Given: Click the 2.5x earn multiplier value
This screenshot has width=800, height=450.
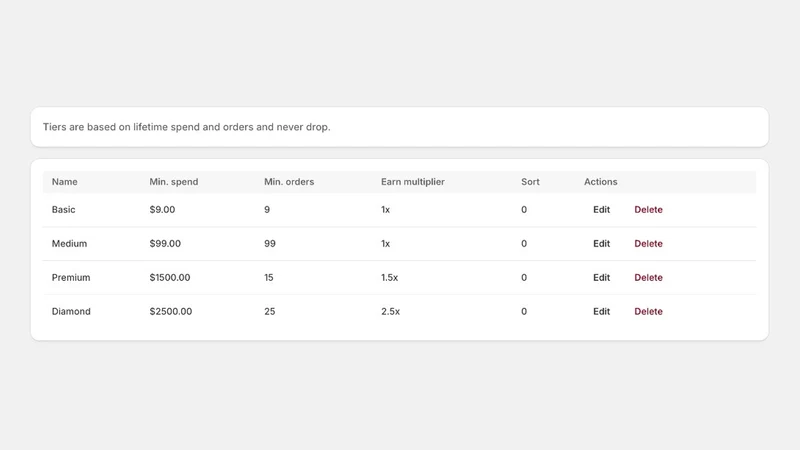Looking at the screenshot, I should pos(390,312).
